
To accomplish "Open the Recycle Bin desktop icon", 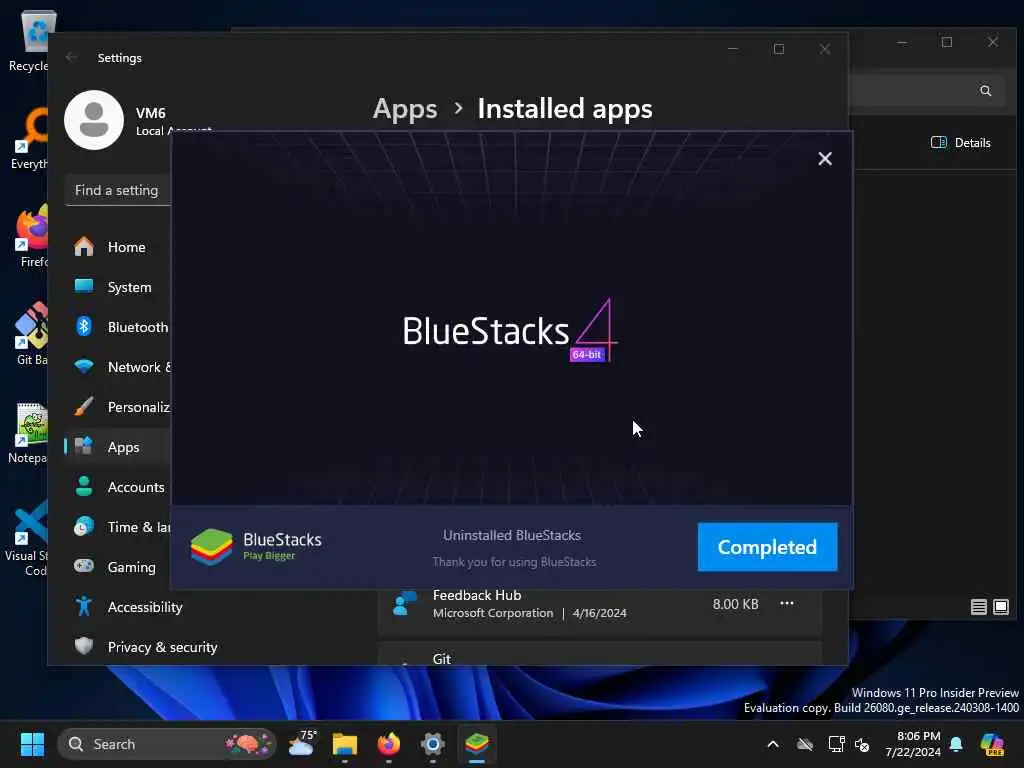I will (29, 40).
